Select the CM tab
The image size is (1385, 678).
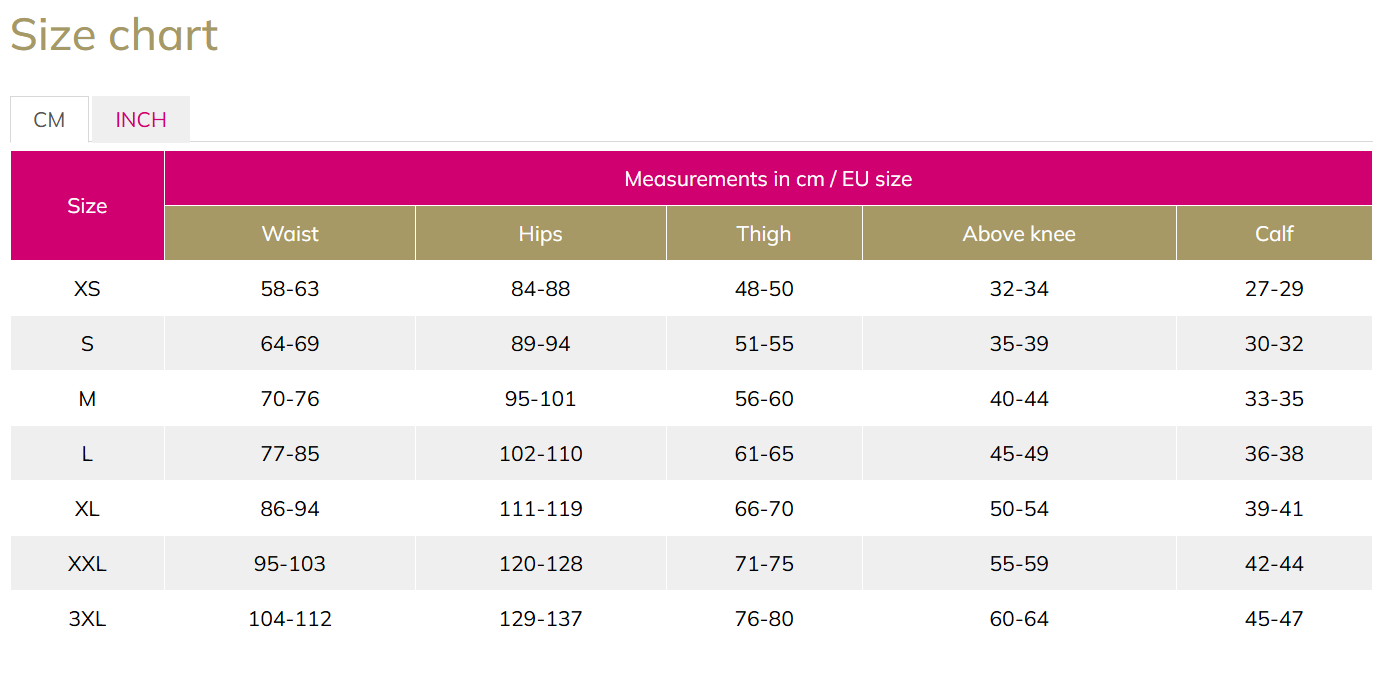coord(49,120)
